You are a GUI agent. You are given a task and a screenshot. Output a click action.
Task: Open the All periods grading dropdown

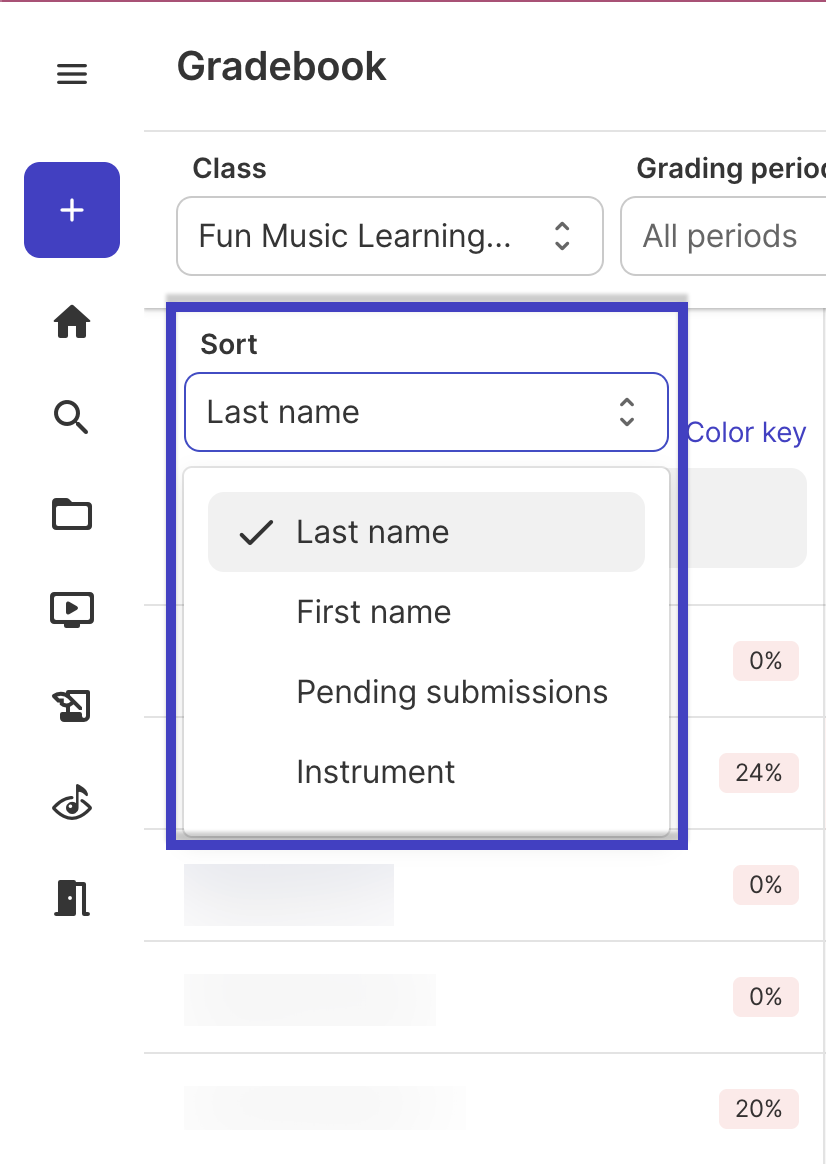[723, 236]
